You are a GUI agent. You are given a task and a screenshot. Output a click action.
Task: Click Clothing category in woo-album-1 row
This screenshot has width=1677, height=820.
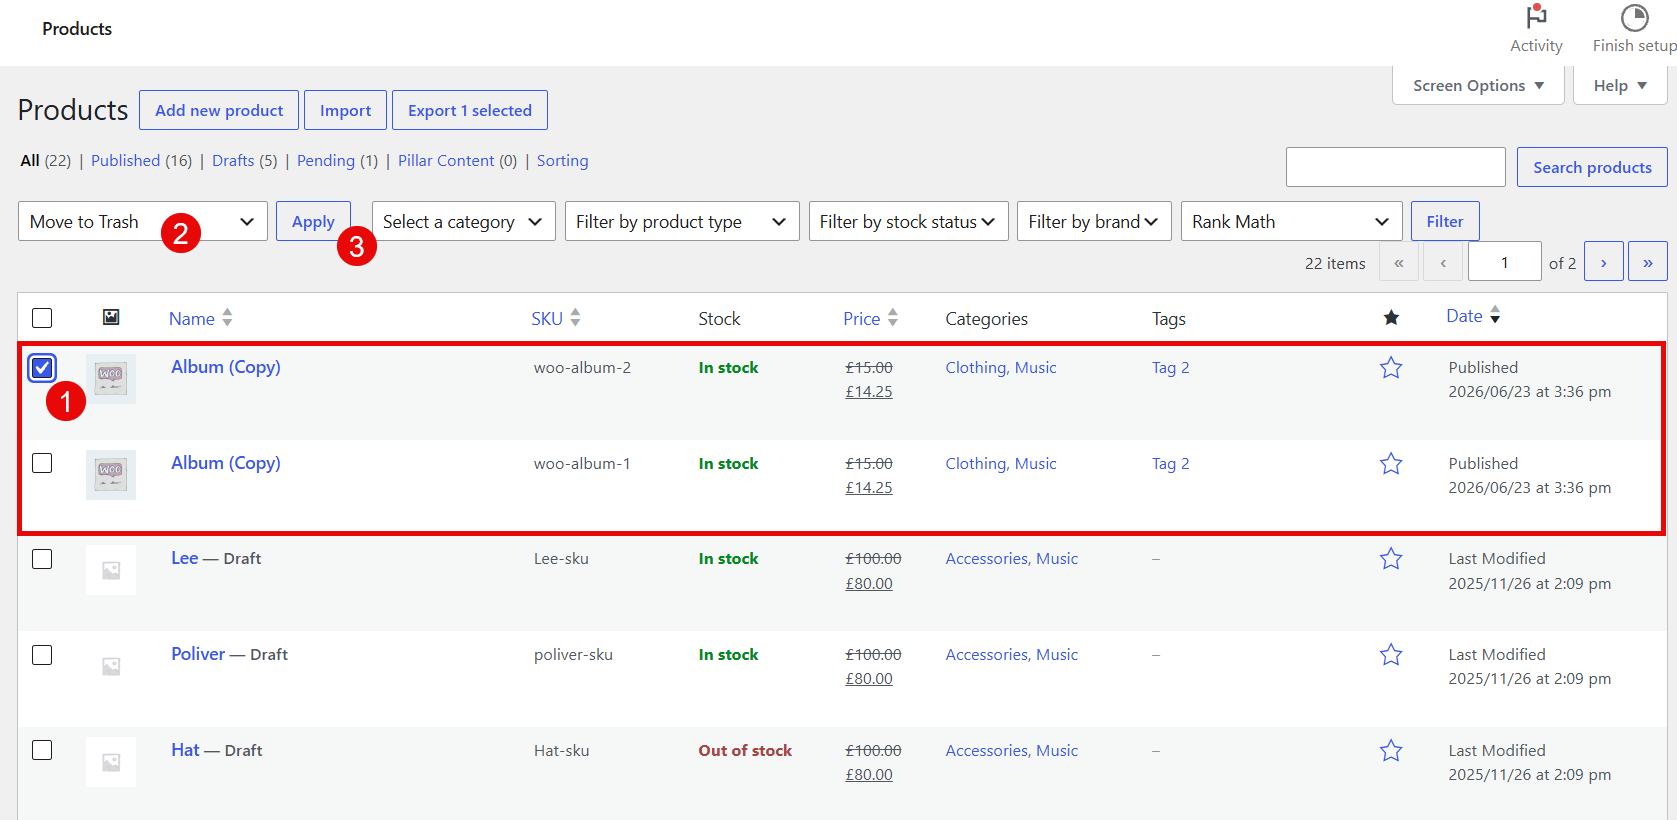click(976, 464)
